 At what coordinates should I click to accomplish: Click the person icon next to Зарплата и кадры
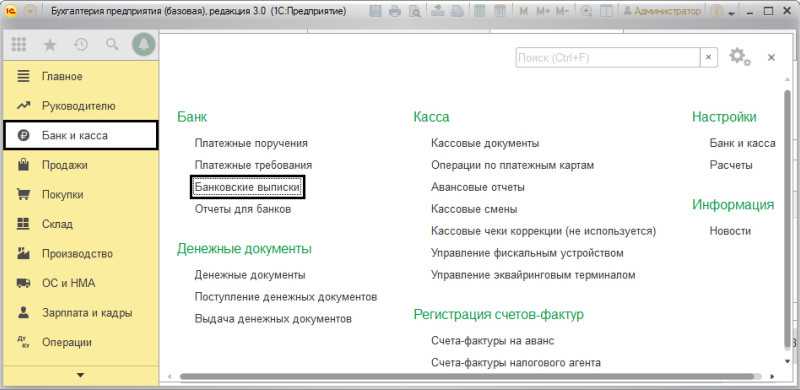[x=23, y=312]
